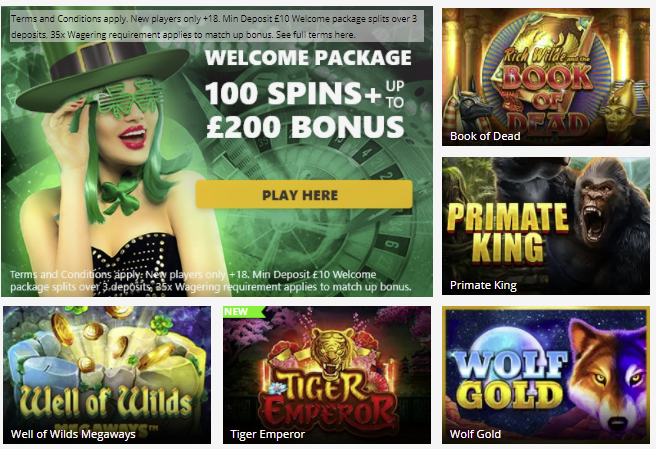Click the bottom terms and conditions banner text
This screenshot has width=656, height=449.
[x=210, y=281]
